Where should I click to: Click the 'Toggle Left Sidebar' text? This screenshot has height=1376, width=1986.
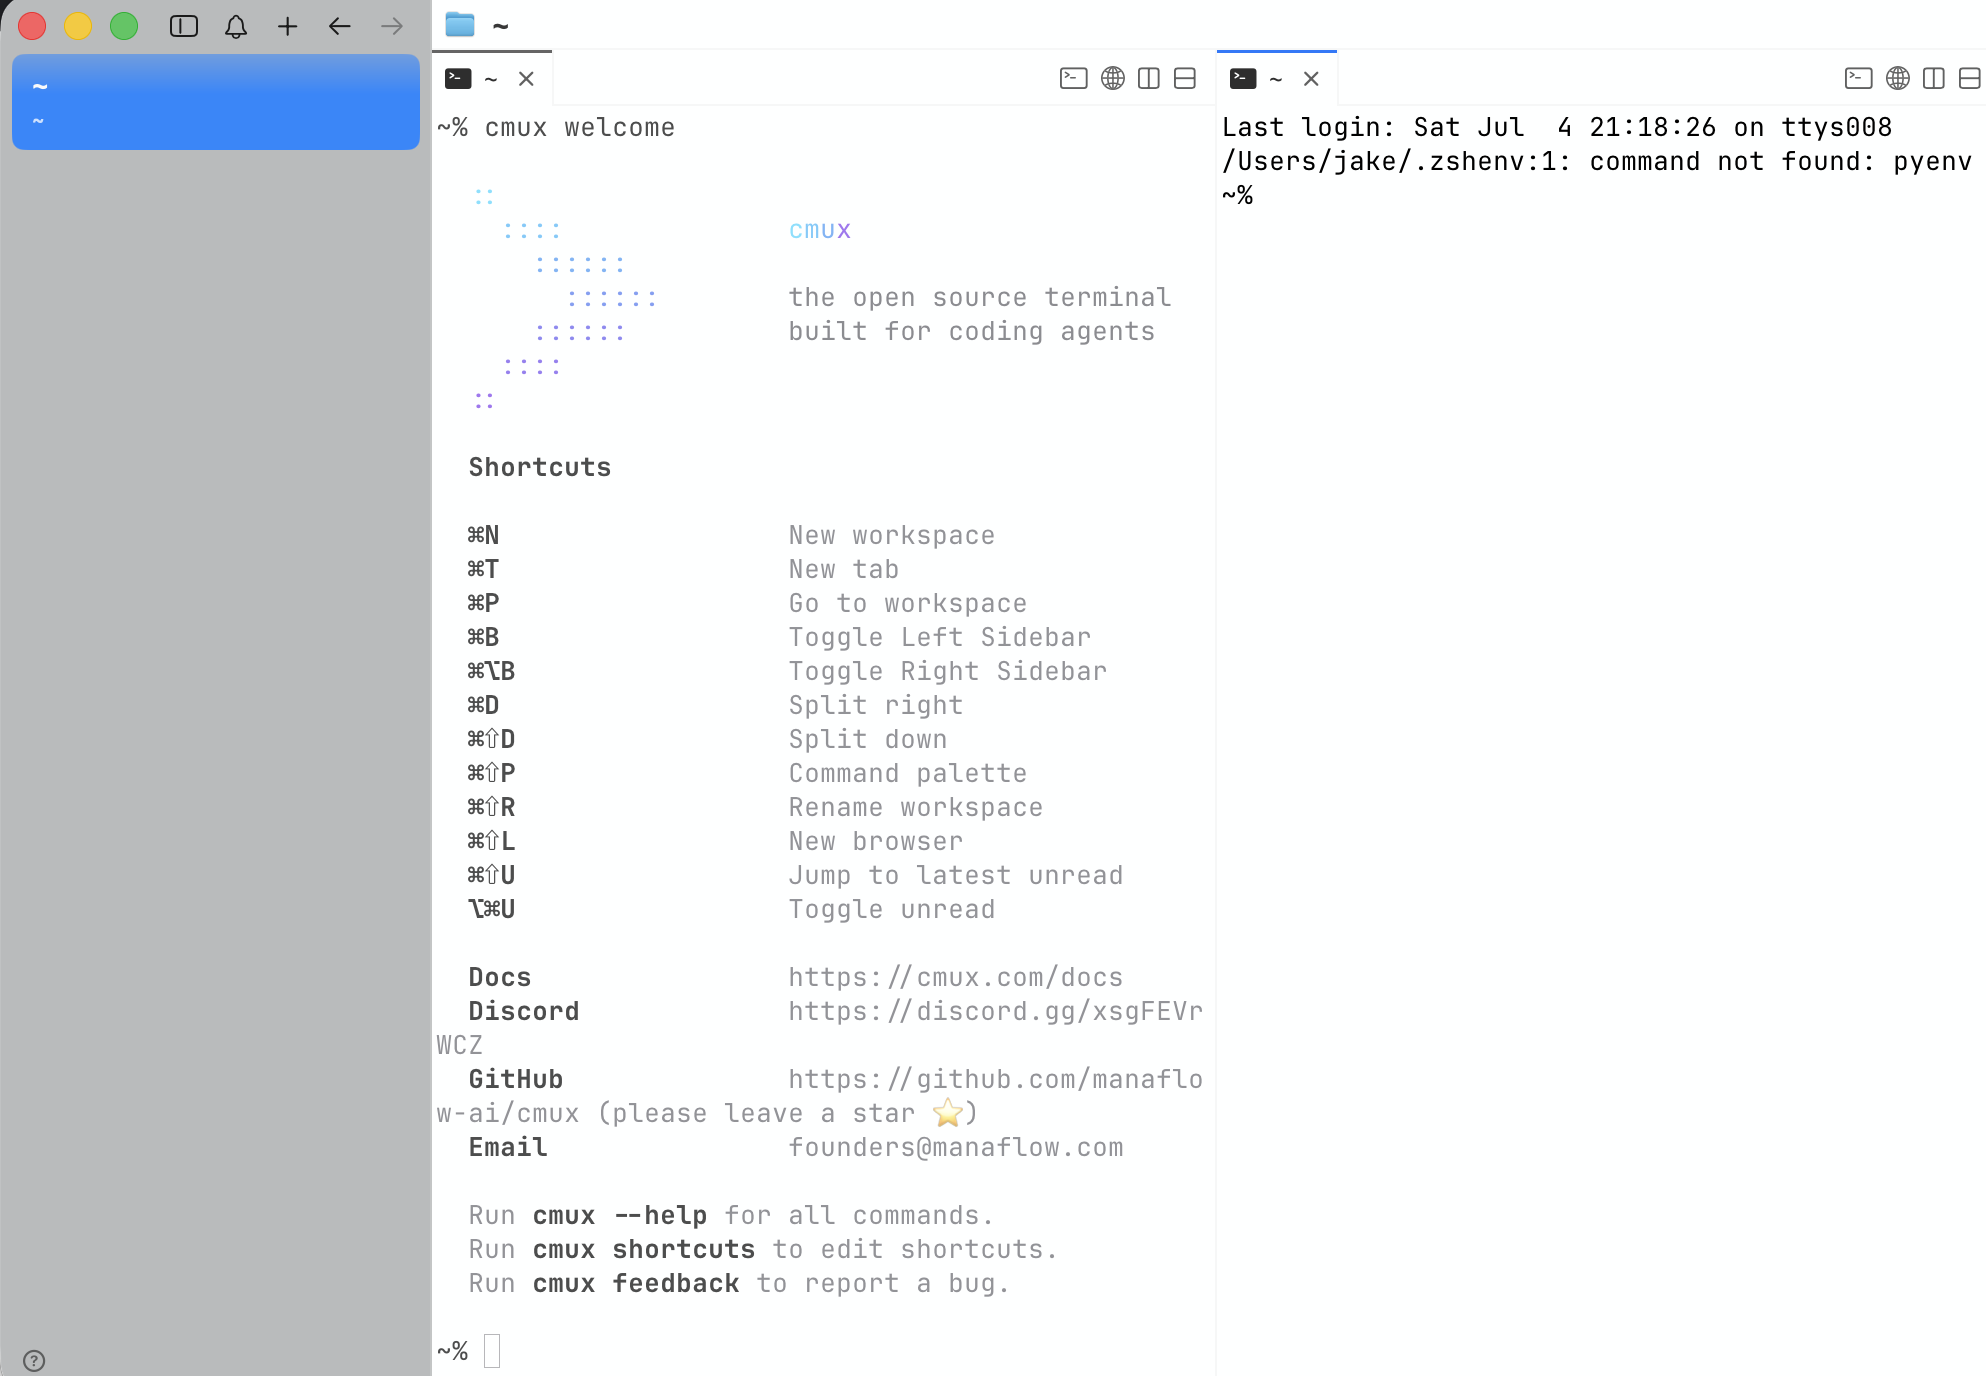pyautogui.click(x=940, y=637)
